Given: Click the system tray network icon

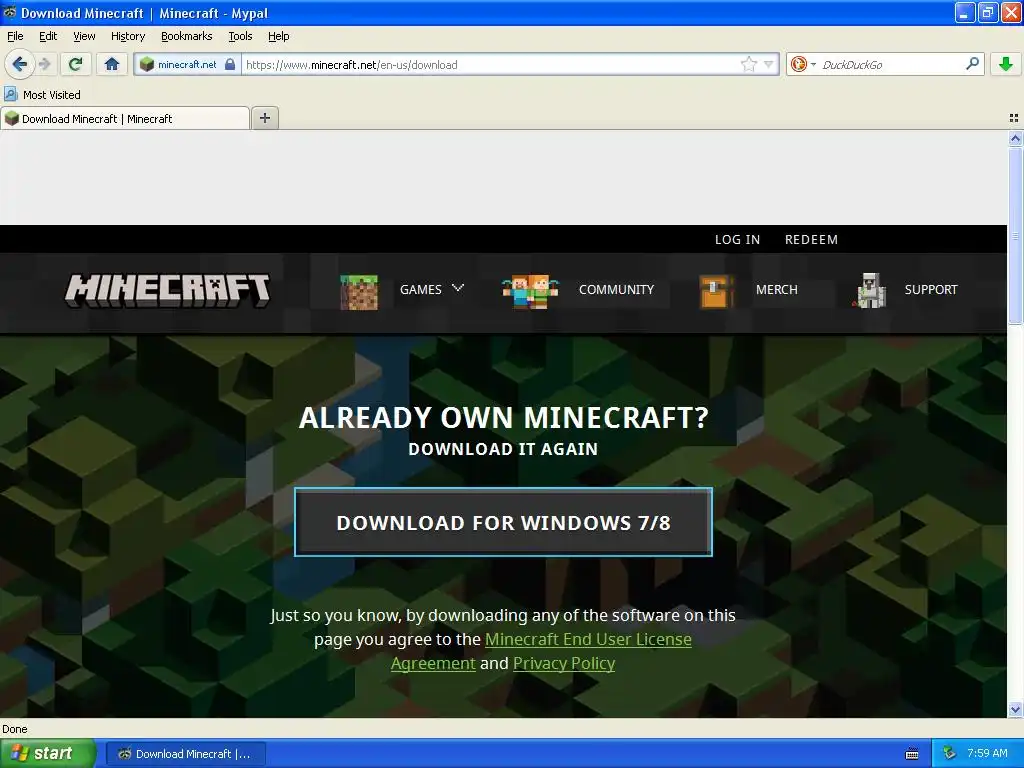Looking at the screenshot, I should (949, 754).
